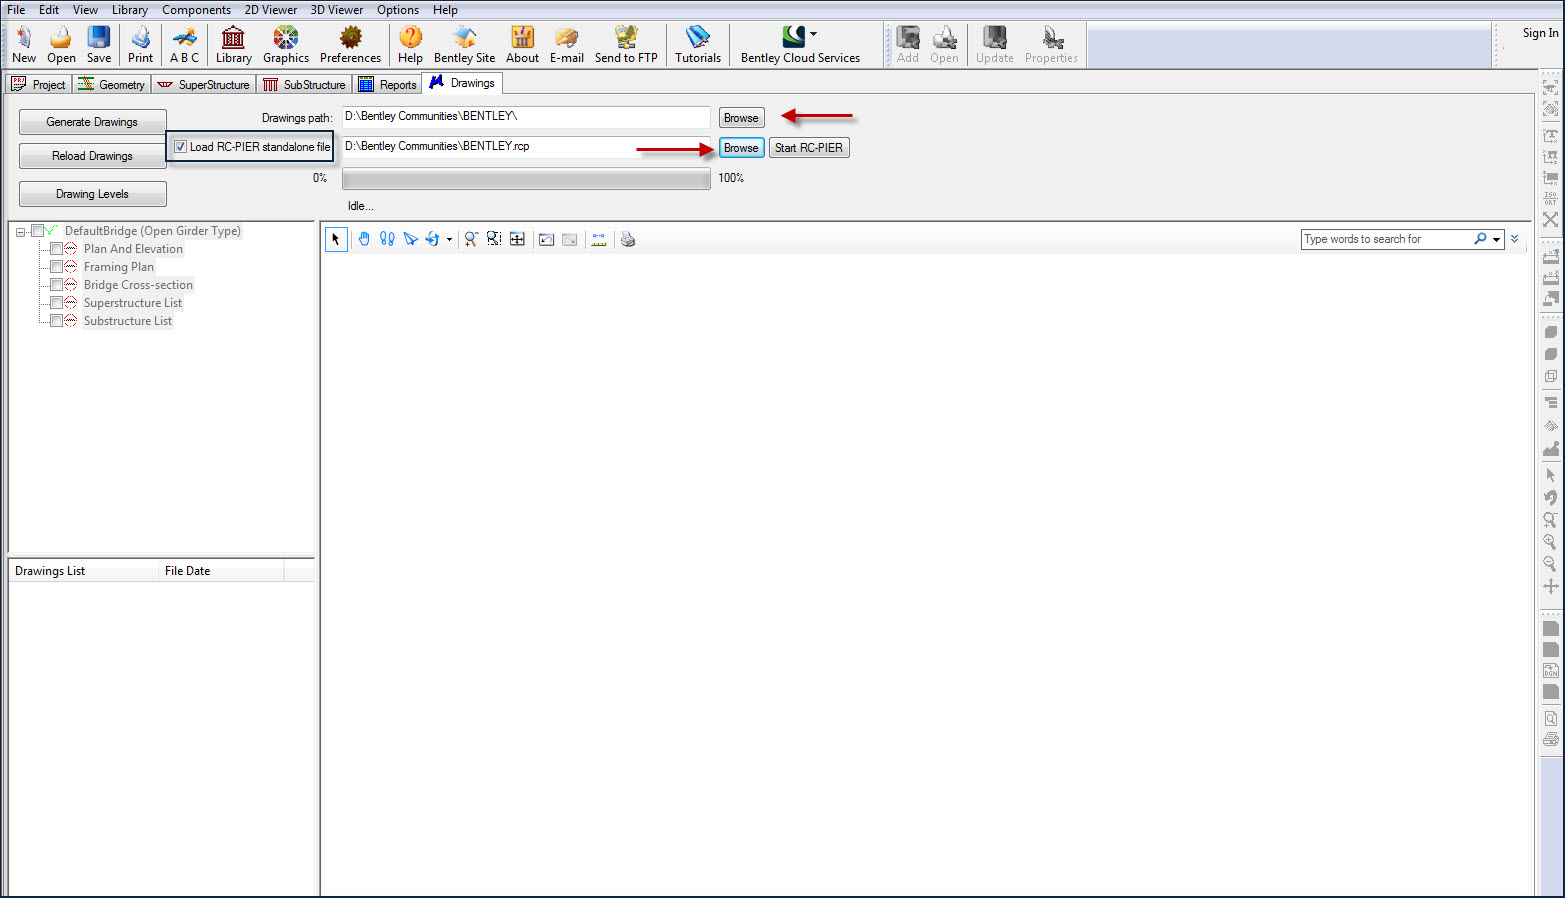
Task: Open the A B C tool
Action: 184,45
